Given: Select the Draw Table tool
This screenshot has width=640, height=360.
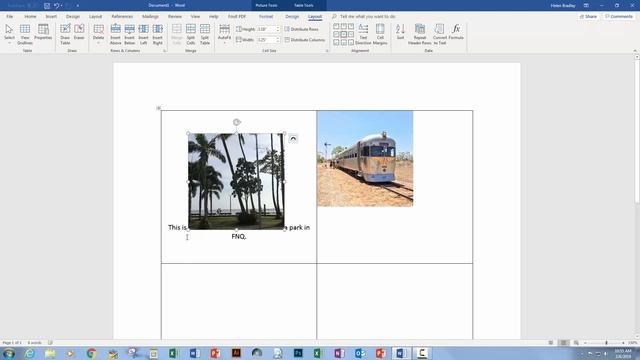Looking at the screenshot, I should (x=65, y=34).
